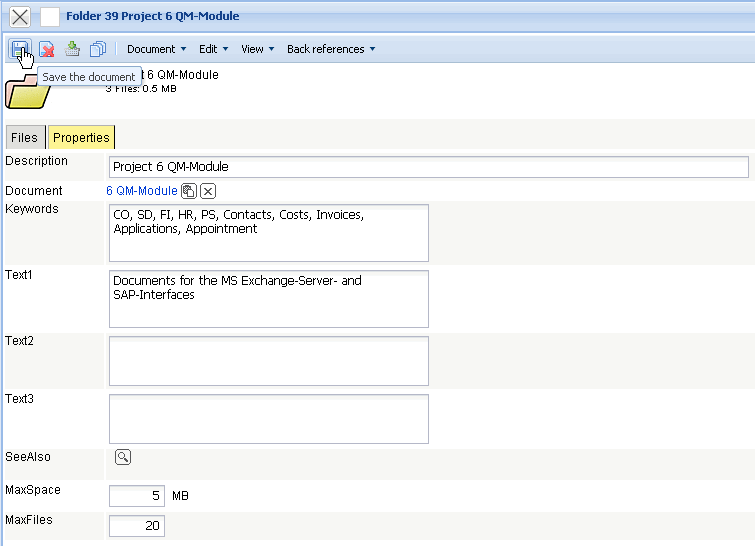
Task: Click the yellow folder icon
Action: click(x=26, y=93)
